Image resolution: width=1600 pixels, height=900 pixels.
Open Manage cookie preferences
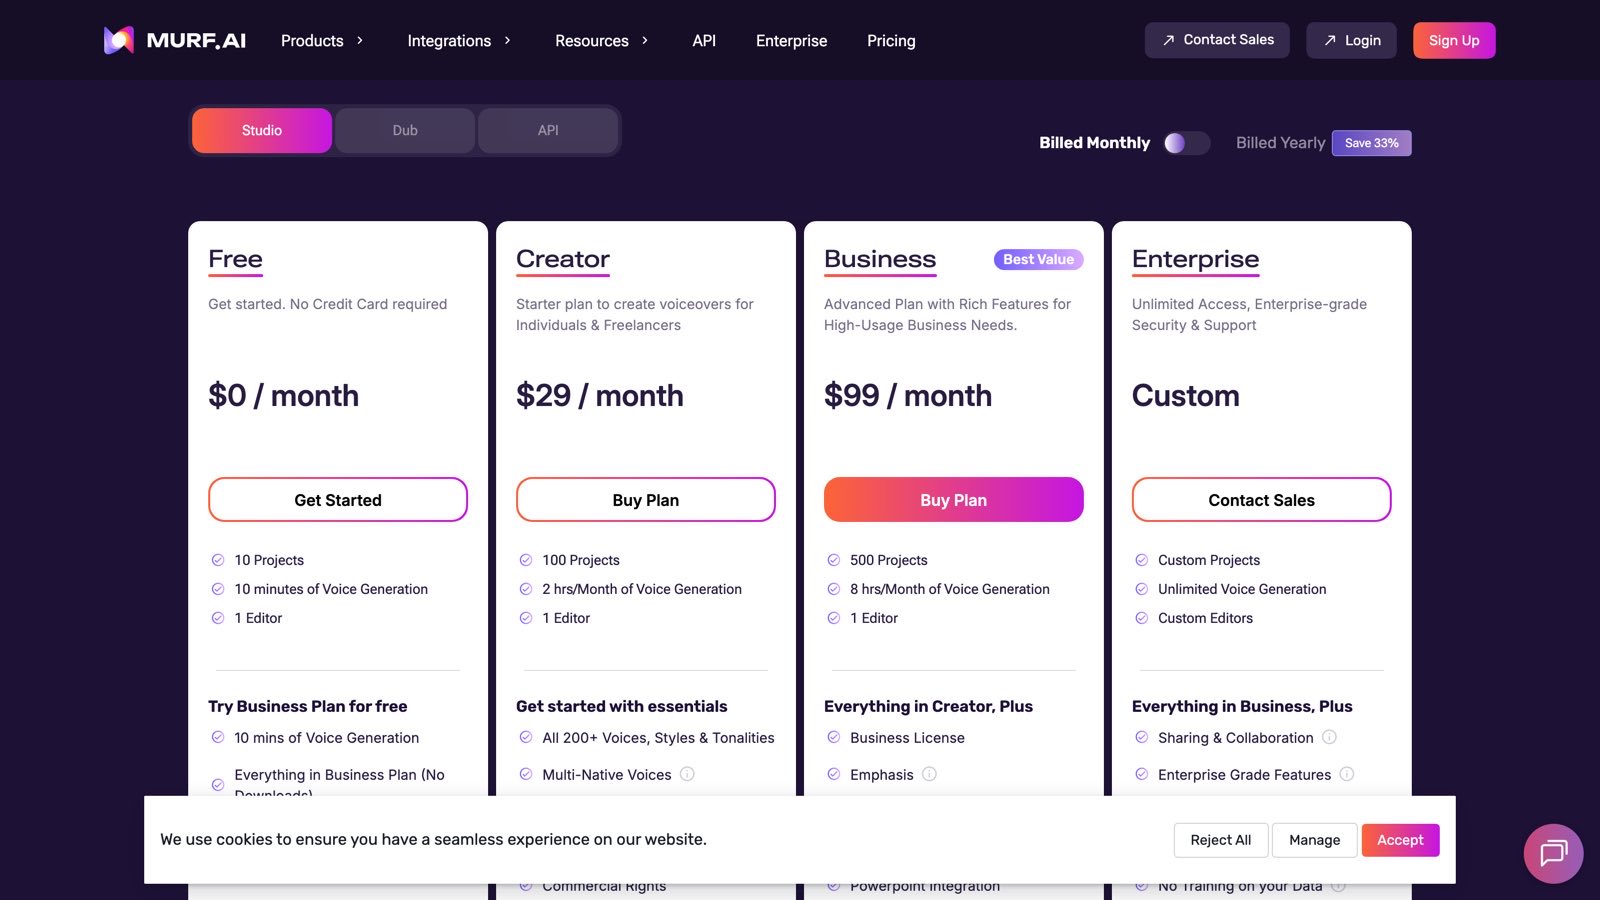coord(1314,840)
